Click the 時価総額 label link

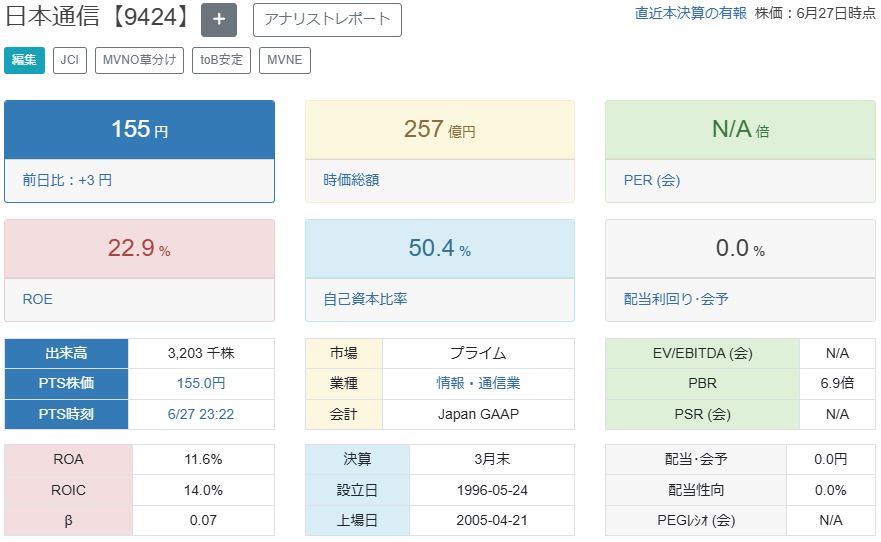(x=351, y=180)
